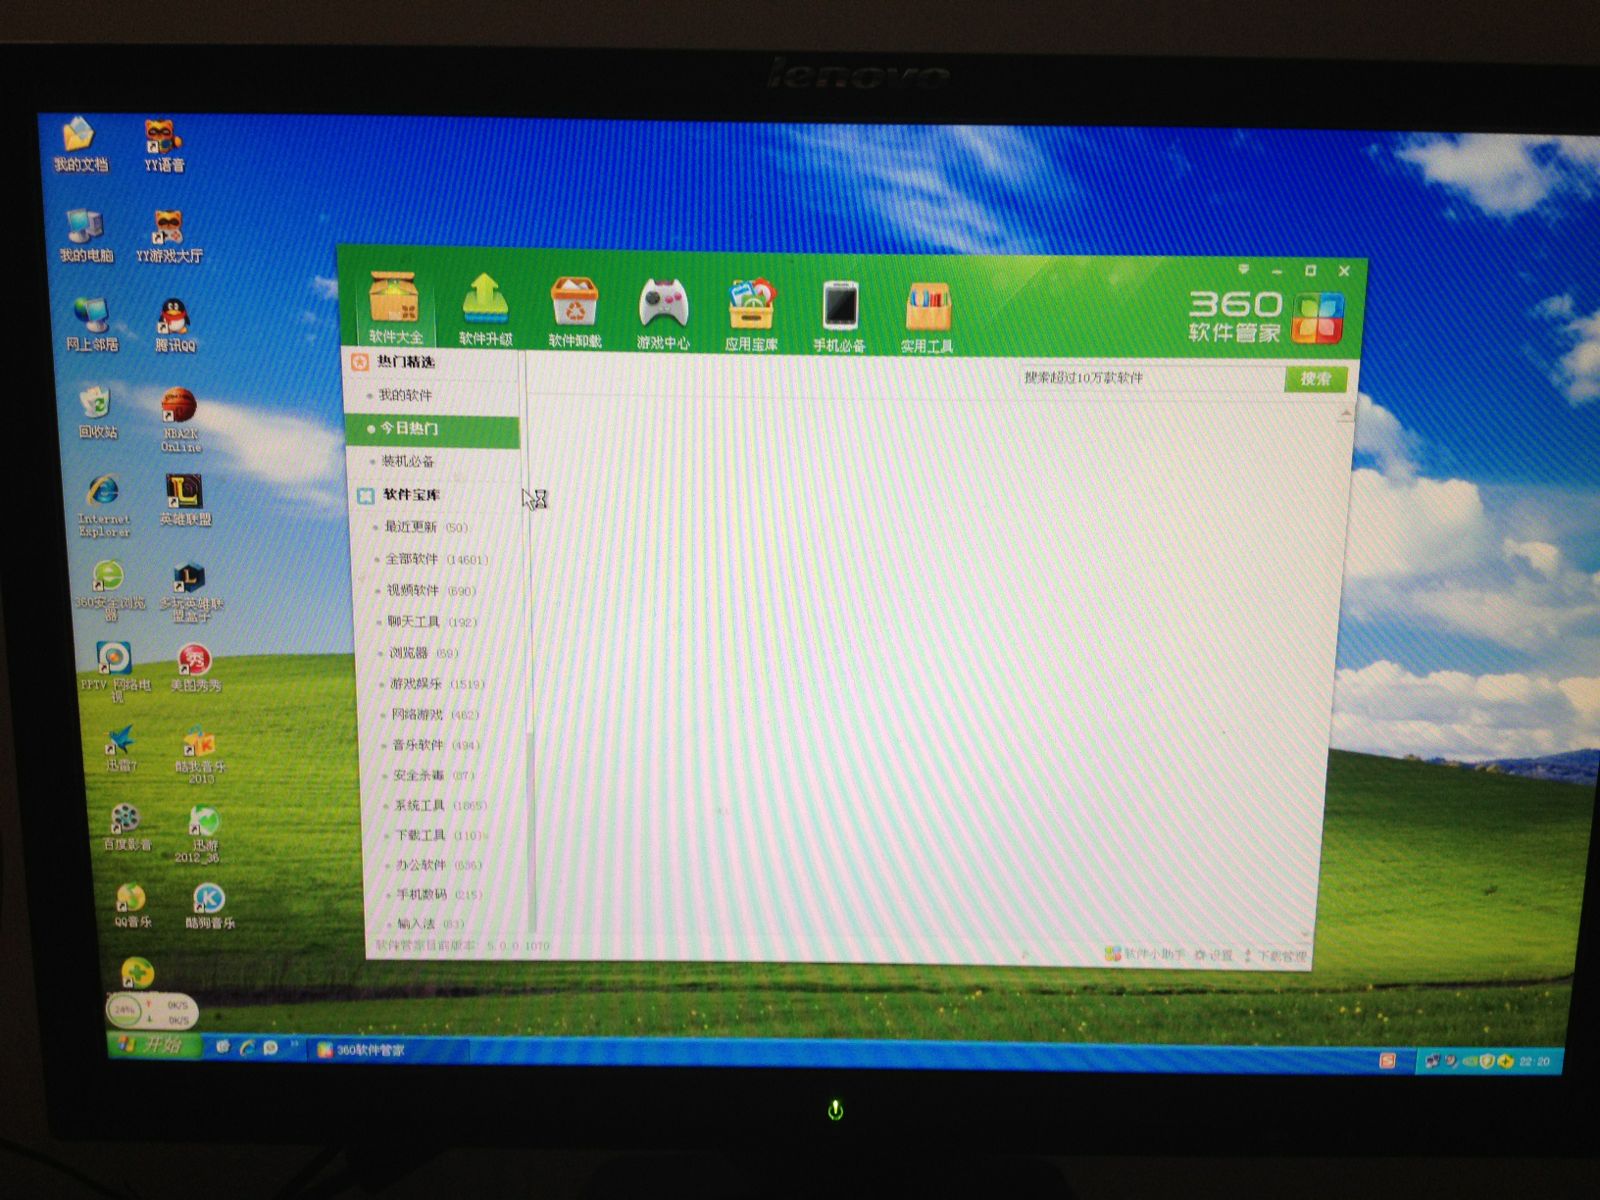Open 下载管理 download manager link
1600x1200 pixels.
1275,956
